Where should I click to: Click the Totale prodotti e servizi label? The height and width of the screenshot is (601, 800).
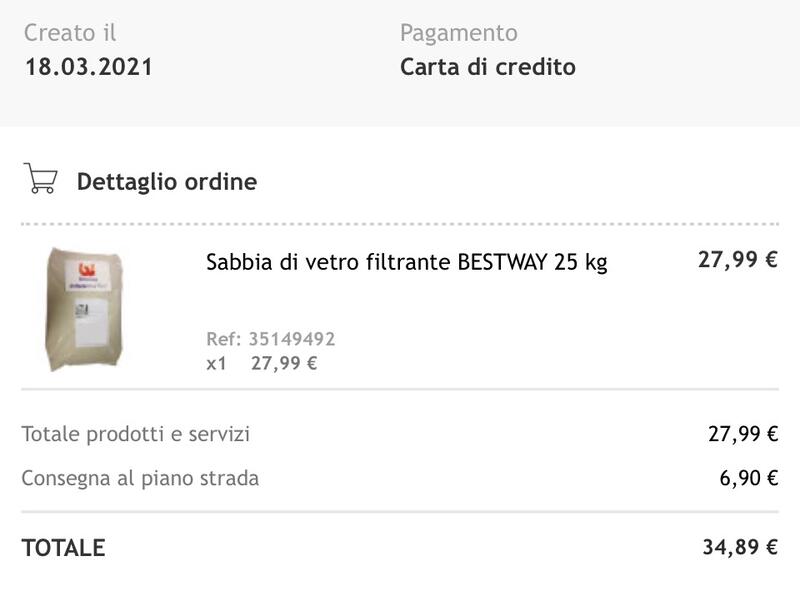[x=136, y=434]
